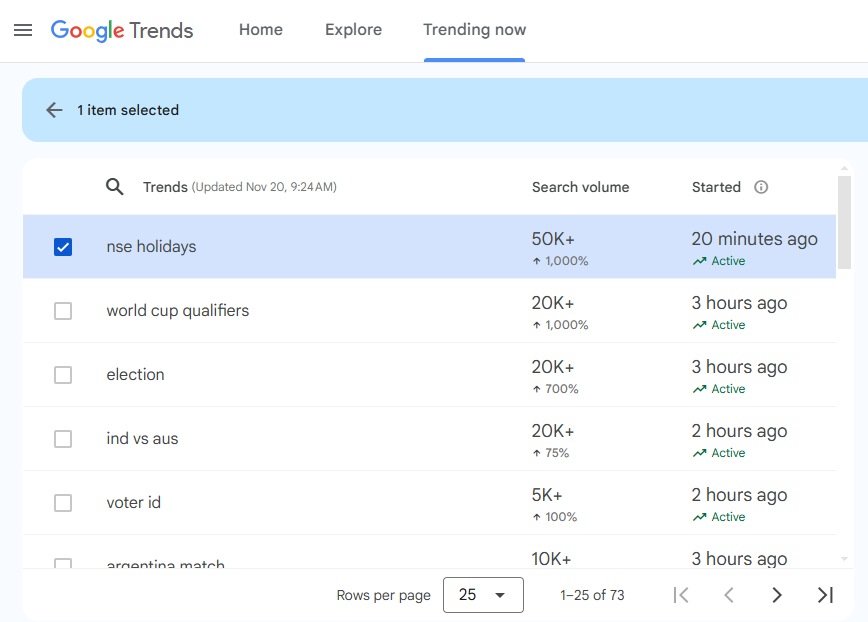Screen dimensions: 868x622
Task: Jump to the first page of results
Action: coord(681,595)
